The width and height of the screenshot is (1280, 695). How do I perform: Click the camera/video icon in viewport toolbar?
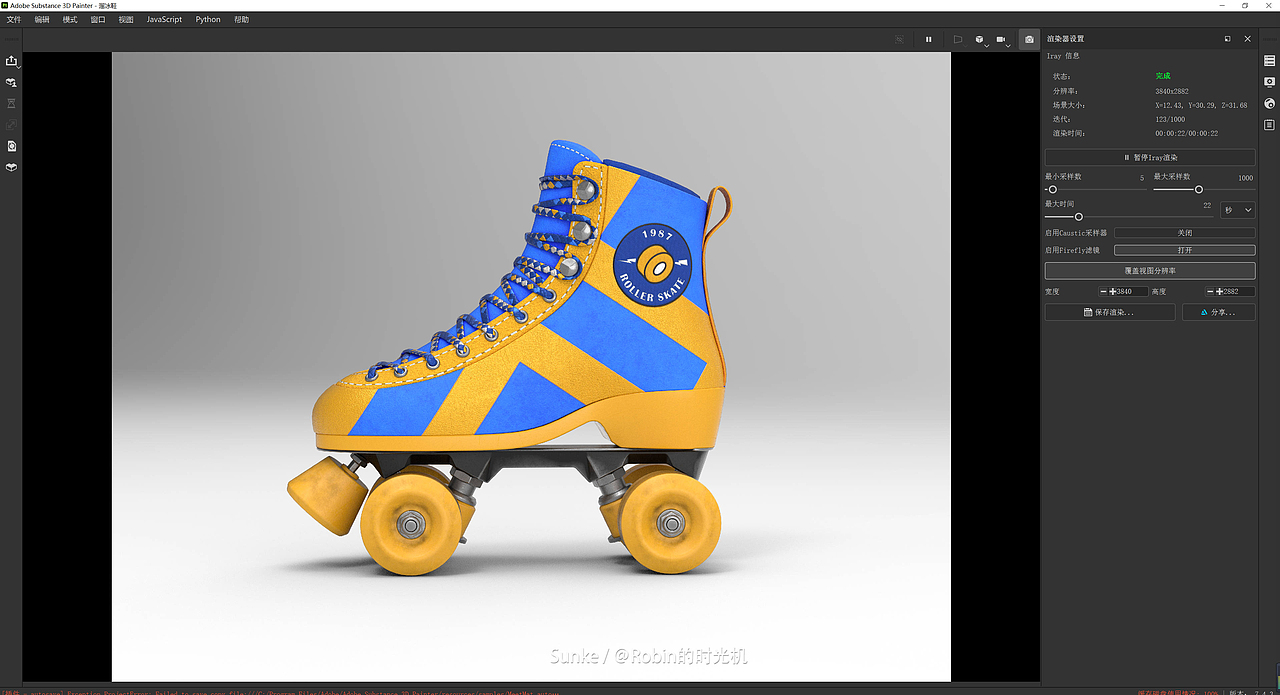pos(1000,39)
